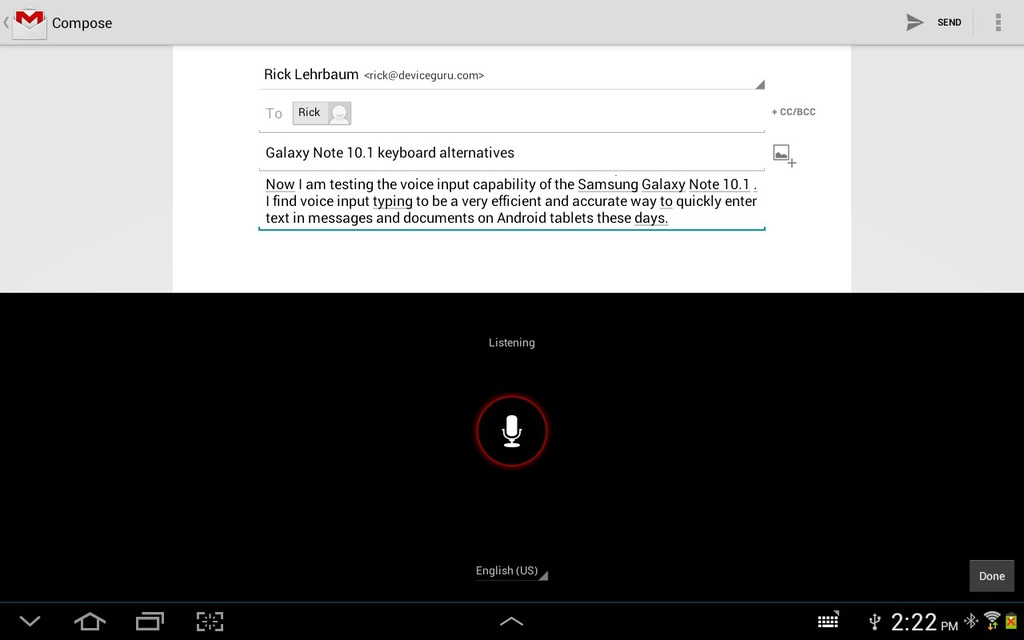
Task: Tap sender address rick@deviceguru.com
Action: point(424,76)
